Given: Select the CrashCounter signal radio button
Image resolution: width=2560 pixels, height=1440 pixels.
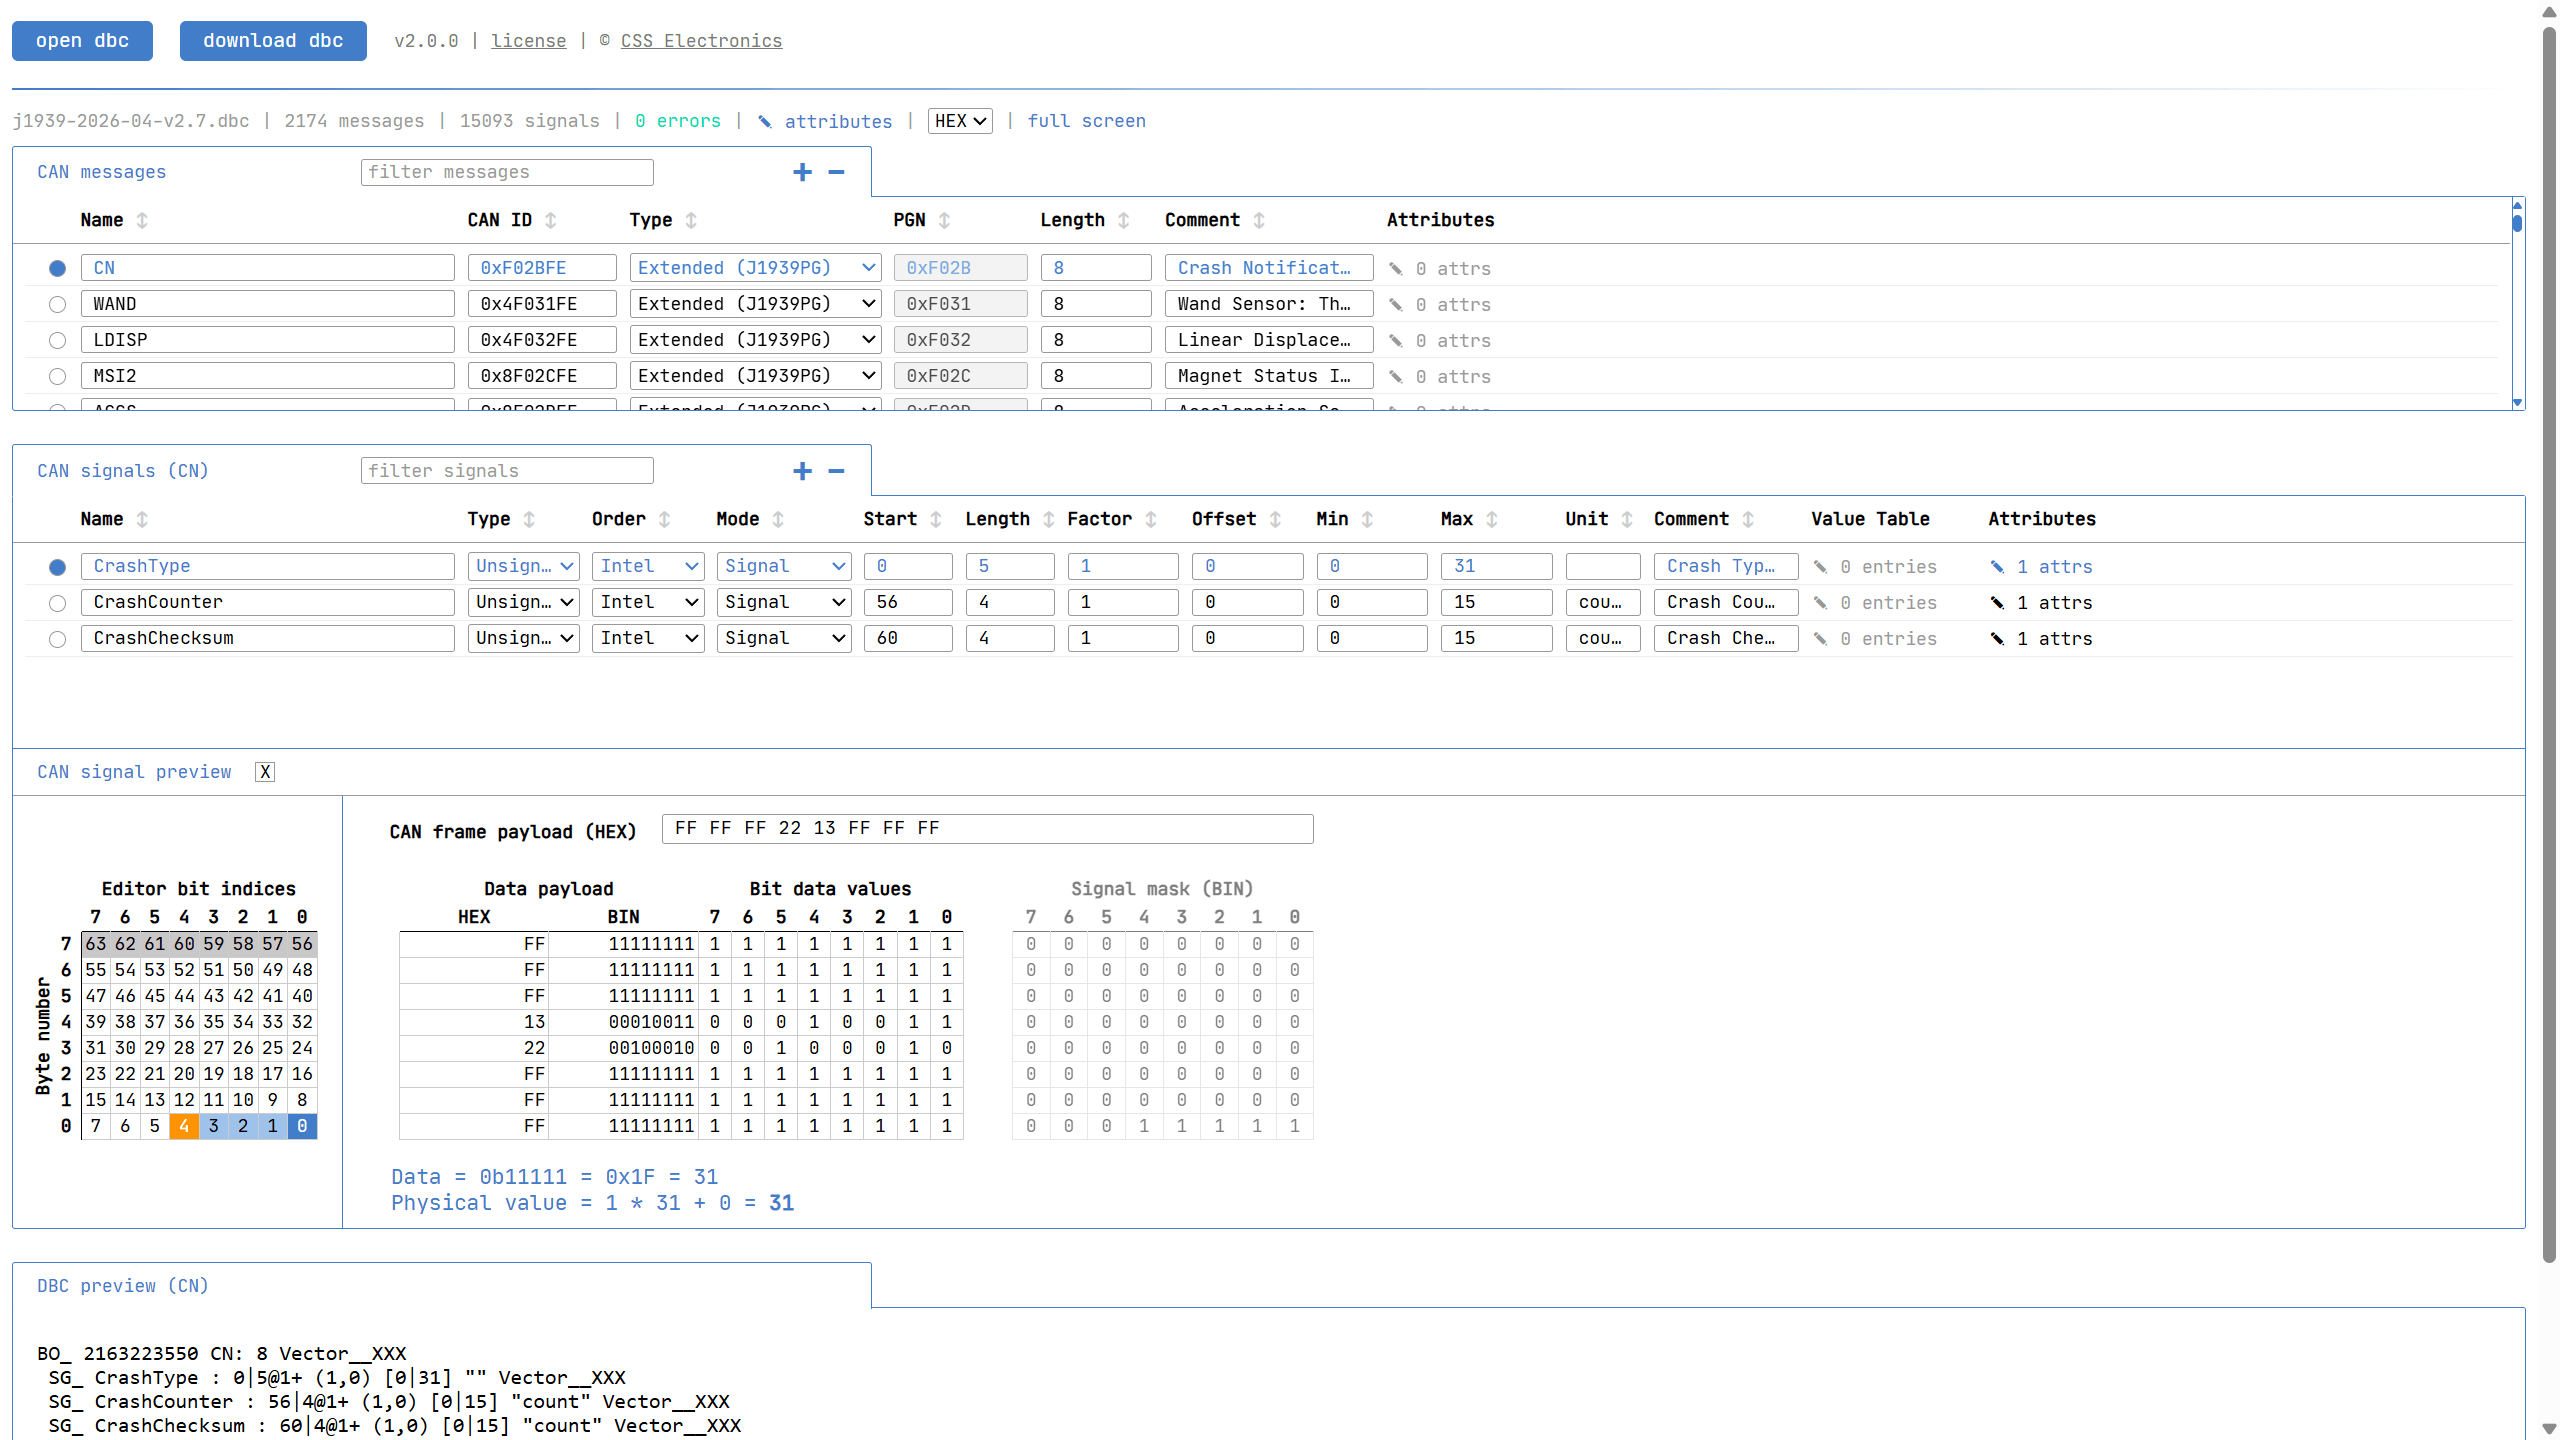Looking at the screenshot, I should tap(57, 603).
